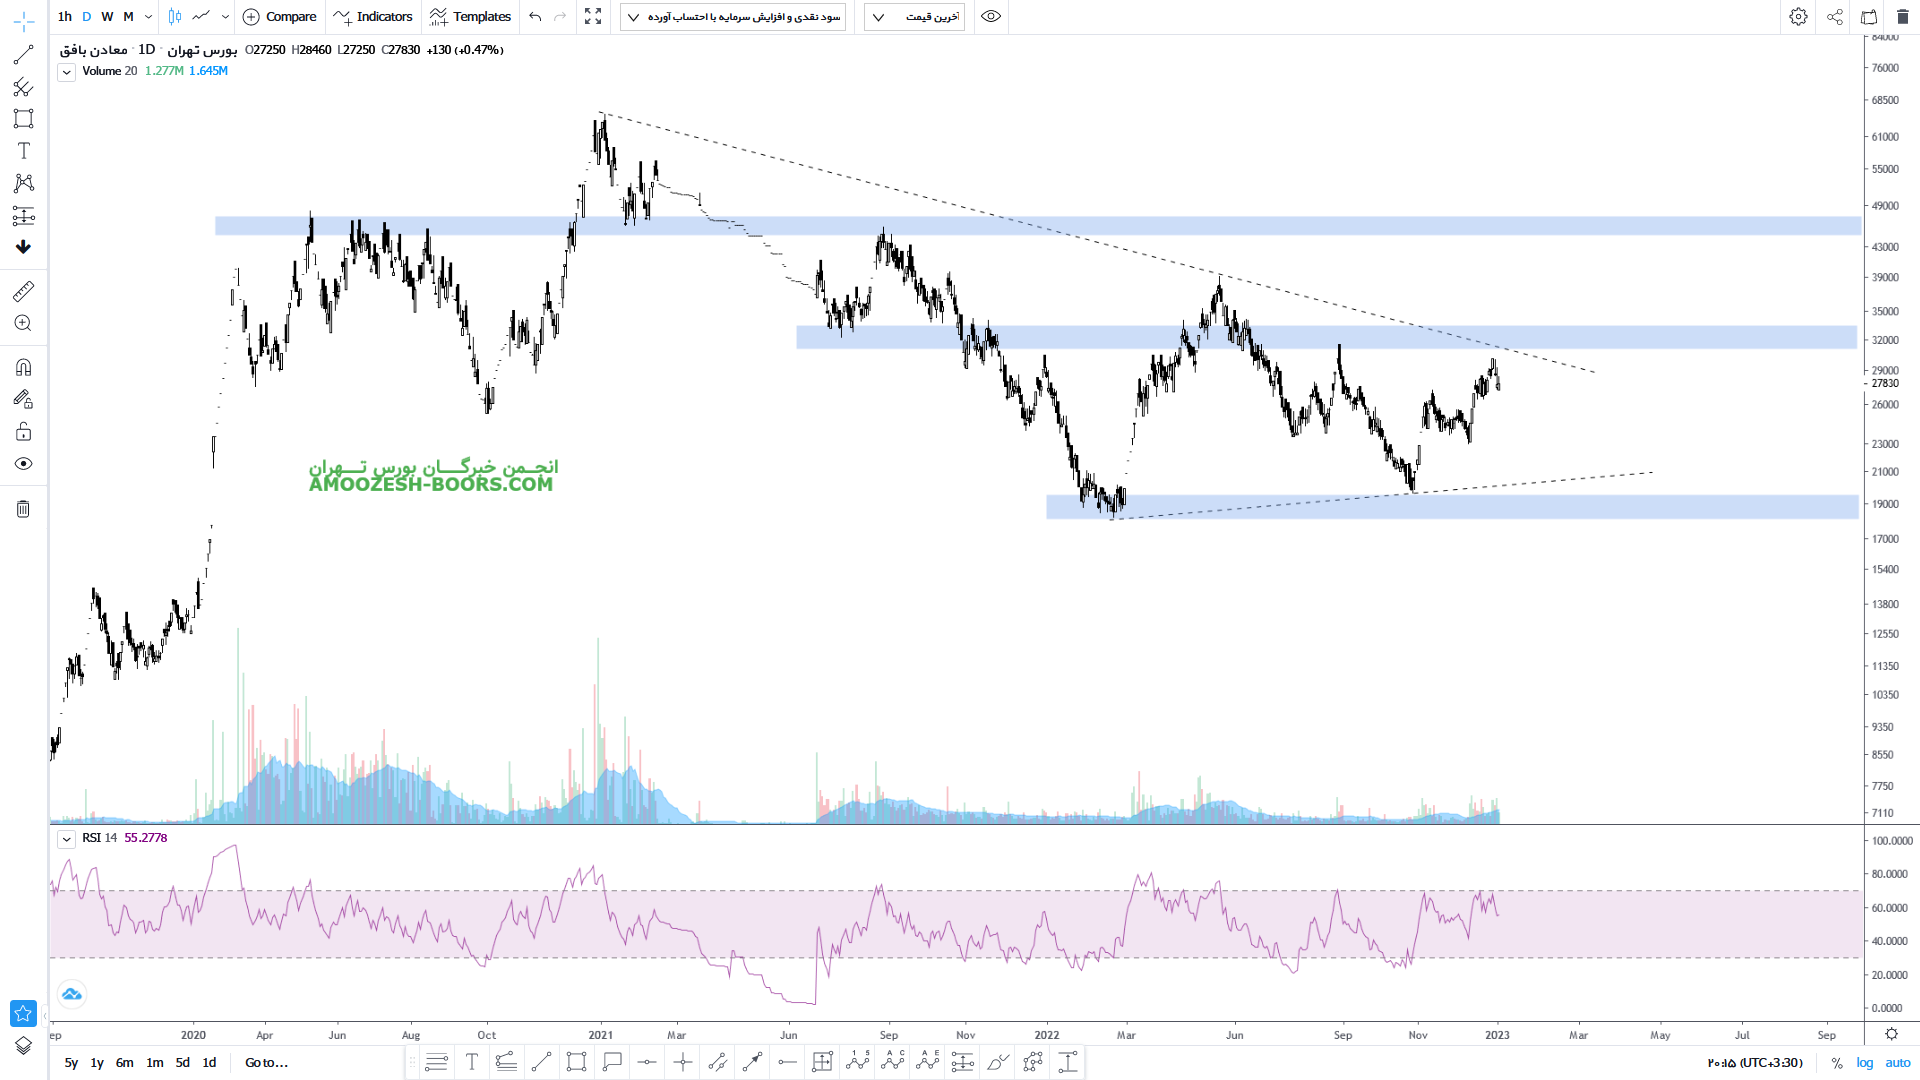This screenshot has width=1920, height=1080.
Task: Select the text annotation tool
Action: tap(23, 151)
